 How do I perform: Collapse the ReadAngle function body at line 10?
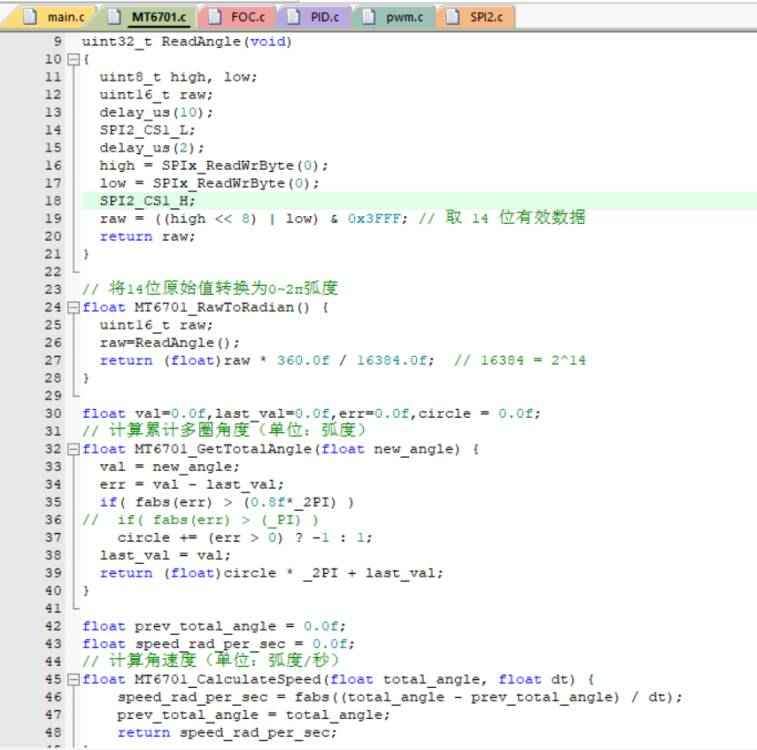pos(72,59)
